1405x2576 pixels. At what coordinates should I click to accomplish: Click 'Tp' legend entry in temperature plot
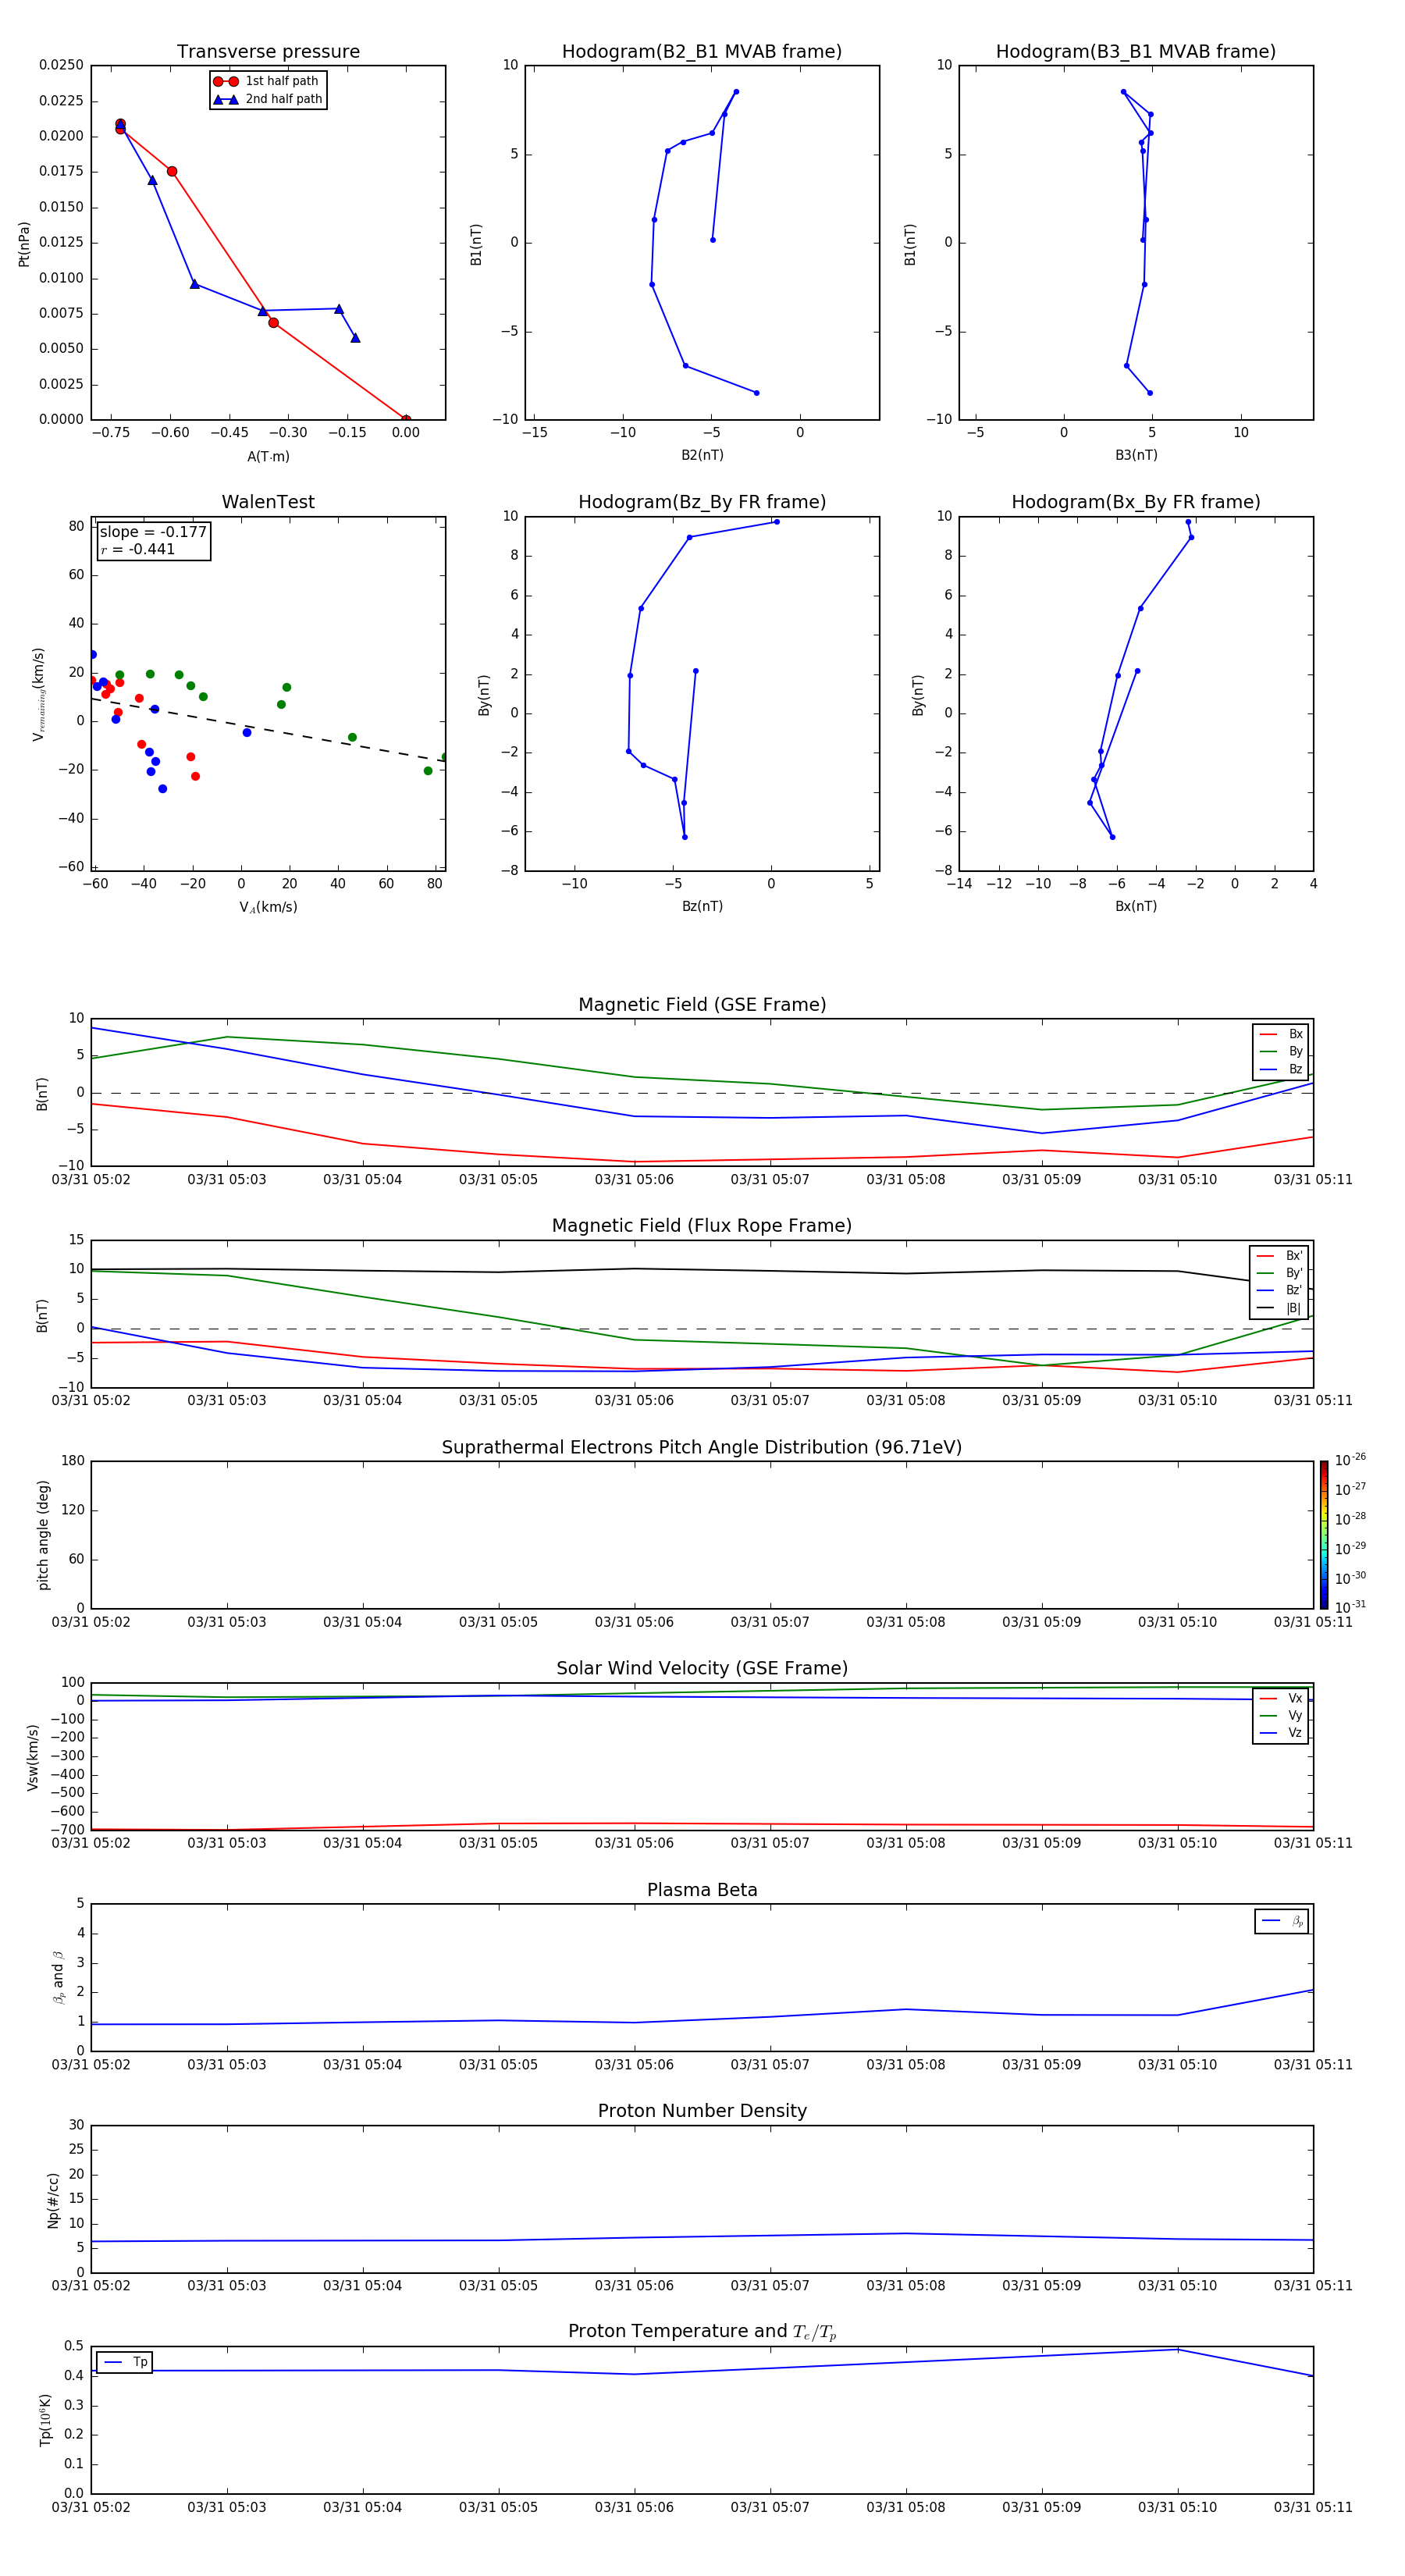coord(125,2362)
